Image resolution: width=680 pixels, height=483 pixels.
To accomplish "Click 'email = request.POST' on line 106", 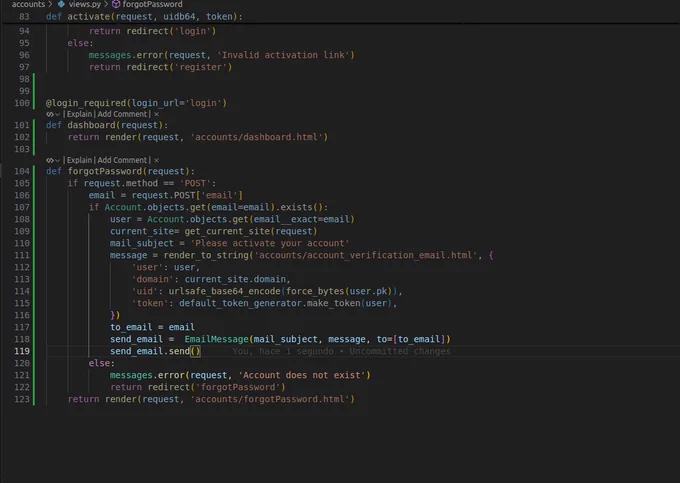I will [x=142, y=196].
